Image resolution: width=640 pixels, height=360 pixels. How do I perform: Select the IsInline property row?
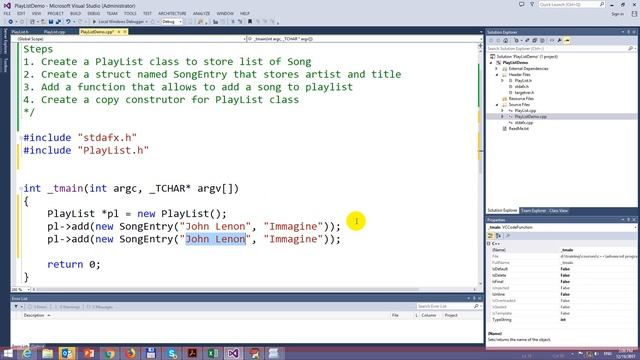[563, 294]
